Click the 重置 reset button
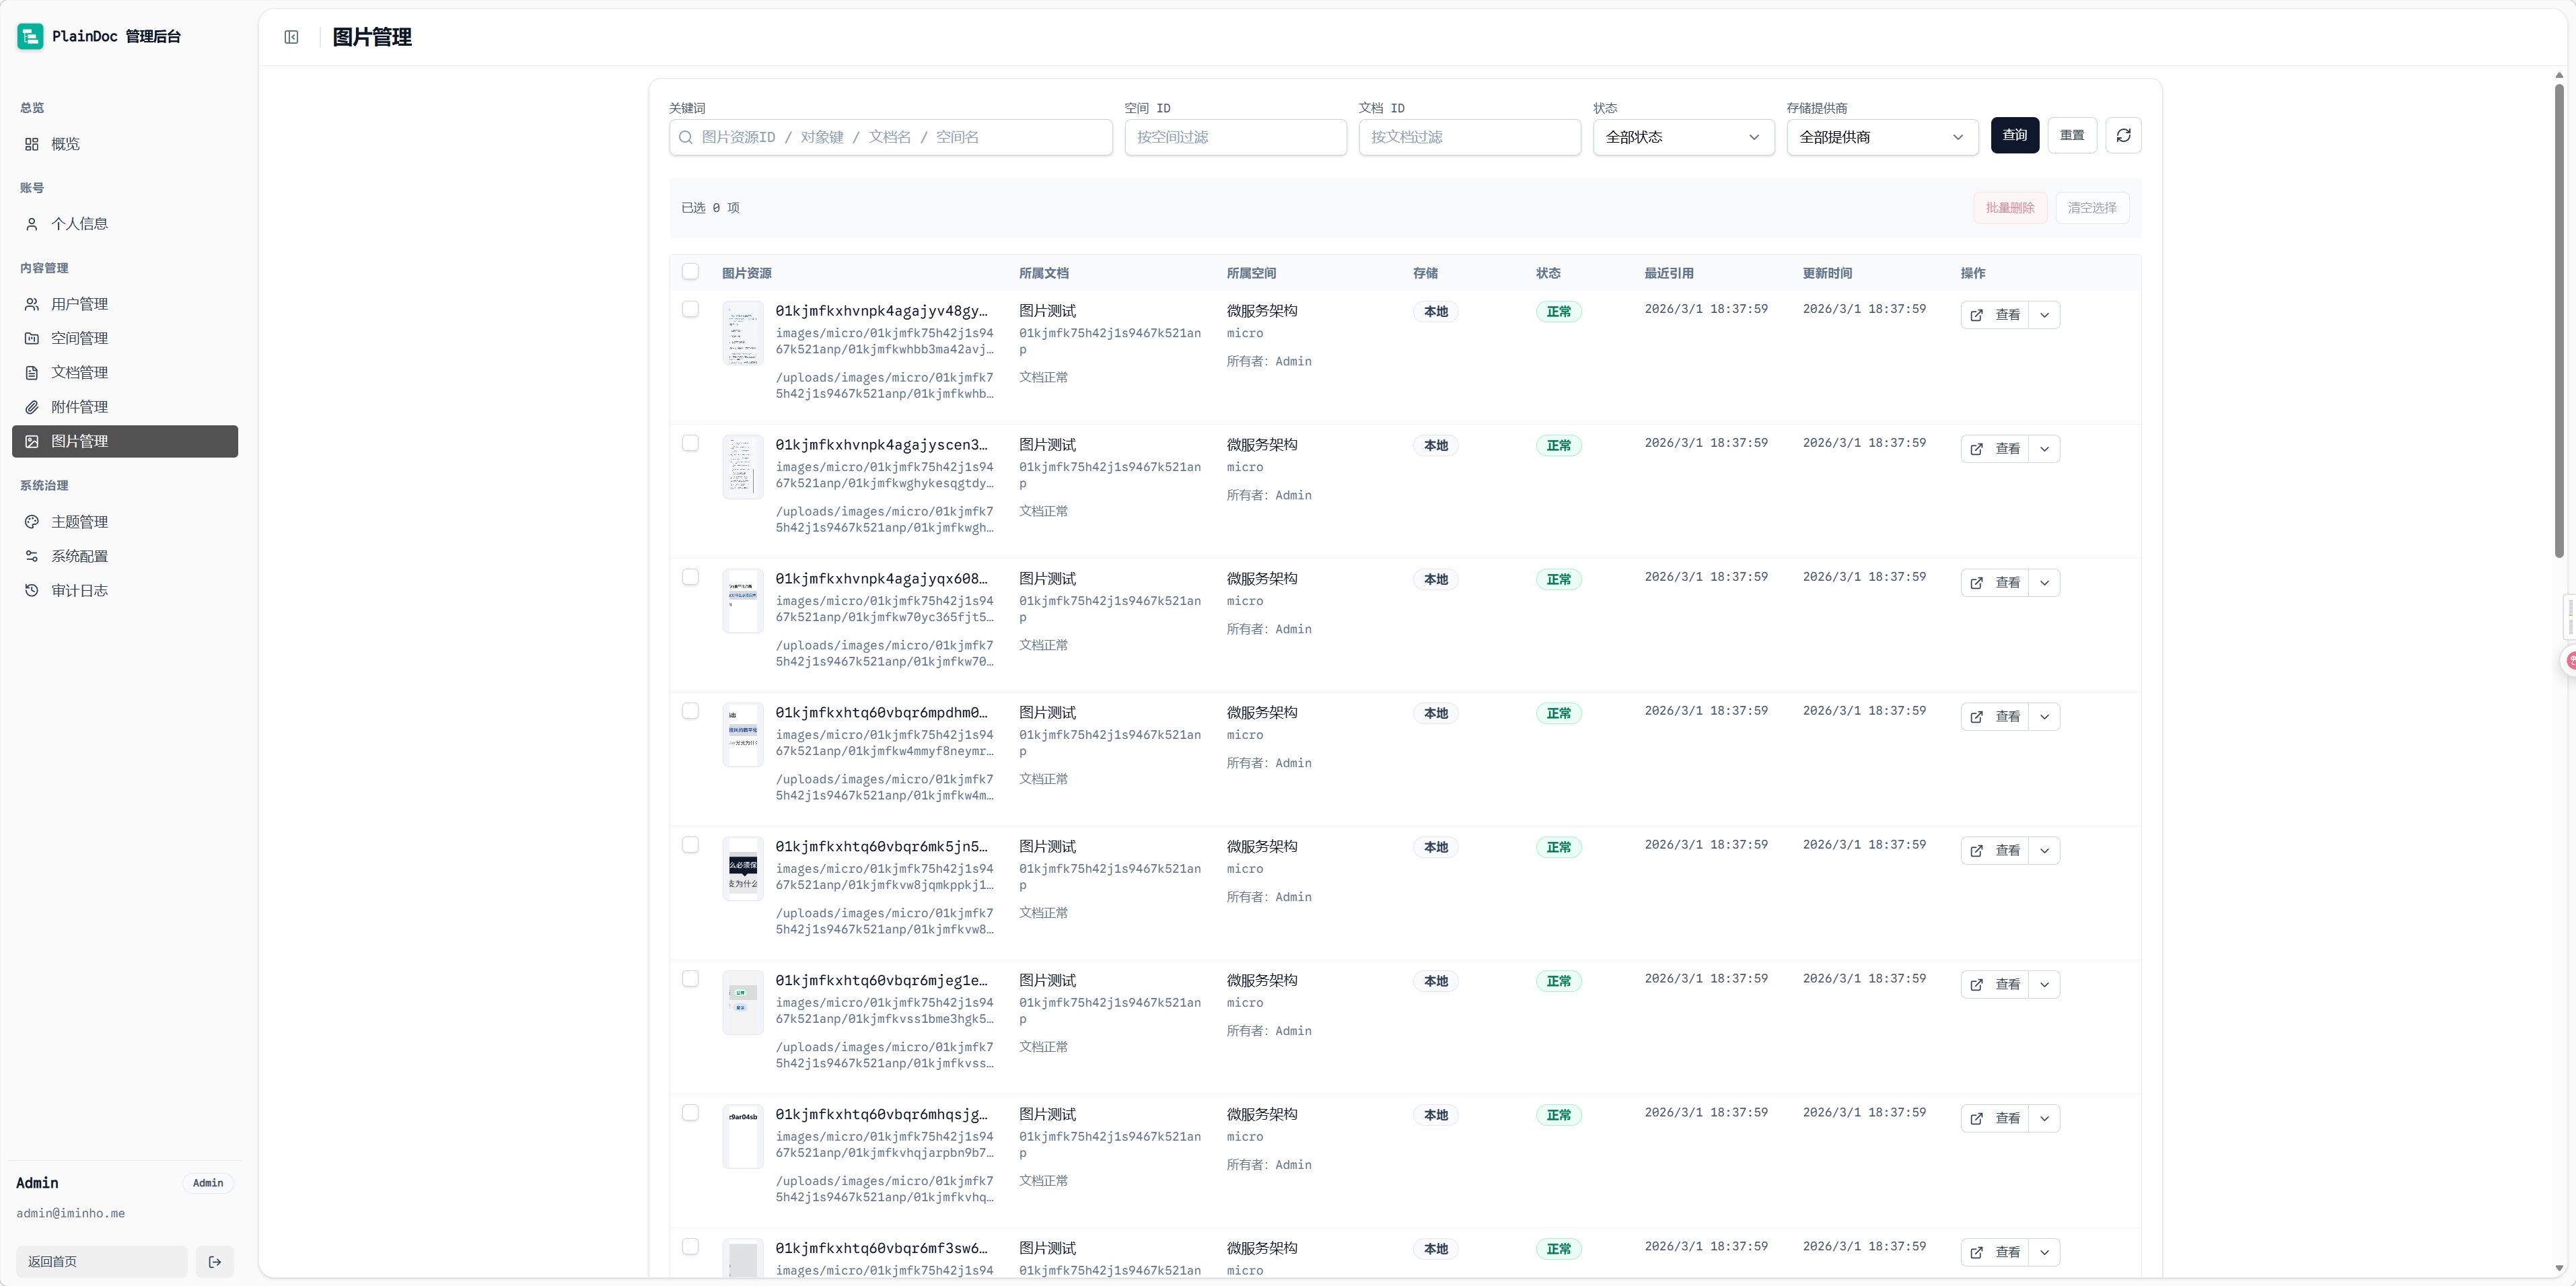Viewport: 2576px width, 1286px height. [x=2072, y=135]
